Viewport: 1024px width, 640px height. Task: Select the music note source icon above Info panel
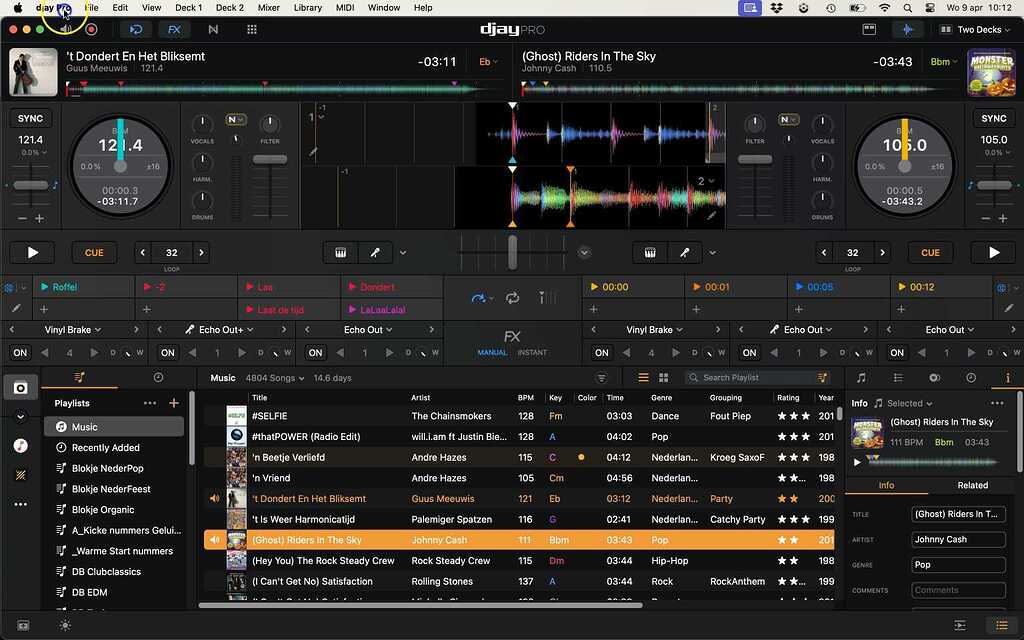(861, 378)
